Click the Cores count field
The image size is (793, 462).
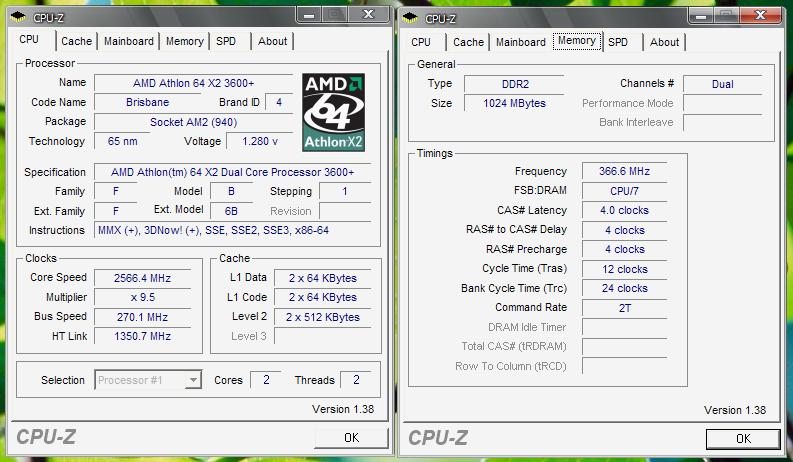pyautogui.click(x=266, y=380)
